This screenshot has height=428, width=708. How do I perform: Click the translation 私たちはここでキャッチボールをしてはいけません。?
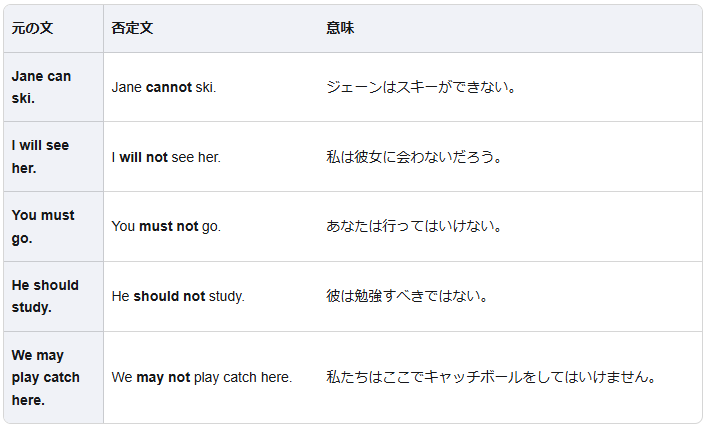pos(491,377)
